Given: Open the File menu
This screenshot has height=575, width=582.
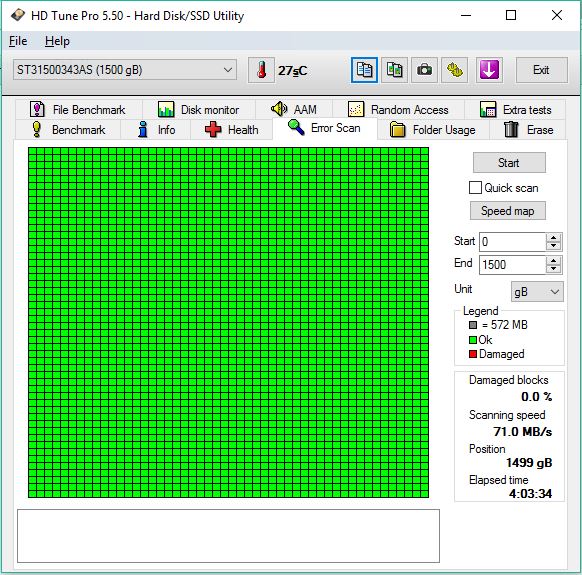Looking at the screenshot, I should 18,41.
